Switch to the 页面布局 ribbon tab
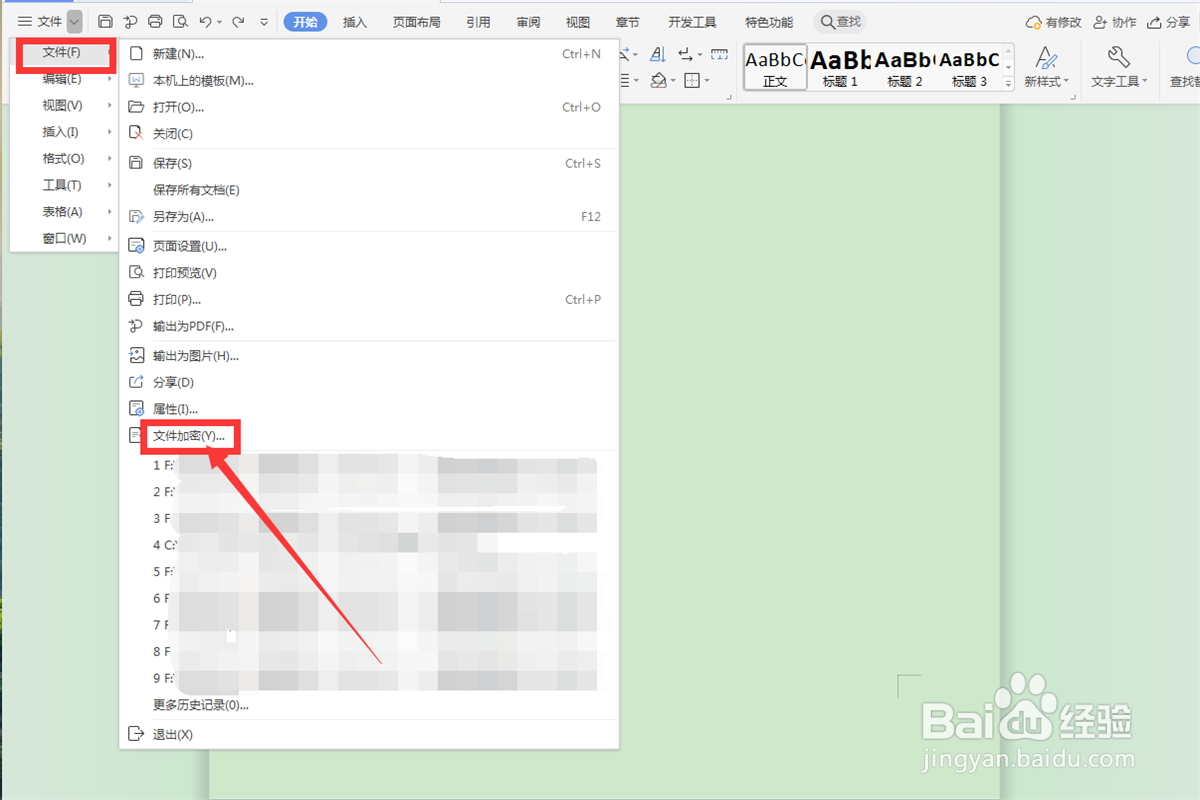This screenshot has height=800, width=1200. click(x=416, y=22)
